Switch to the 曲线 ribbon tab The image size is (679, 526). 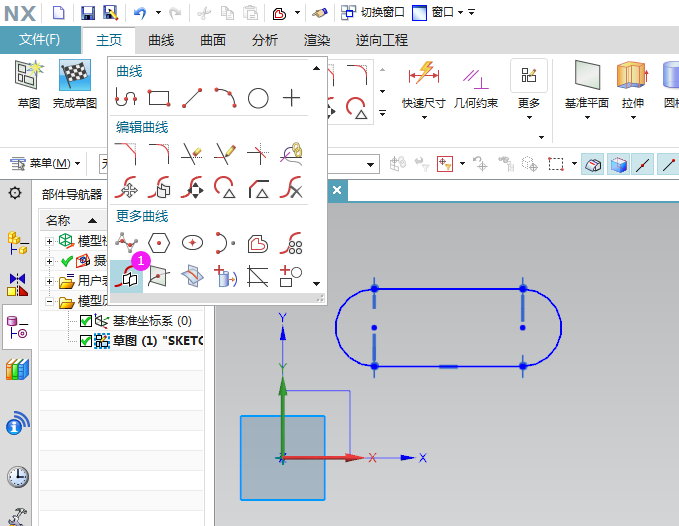click(x=161, y=40)
